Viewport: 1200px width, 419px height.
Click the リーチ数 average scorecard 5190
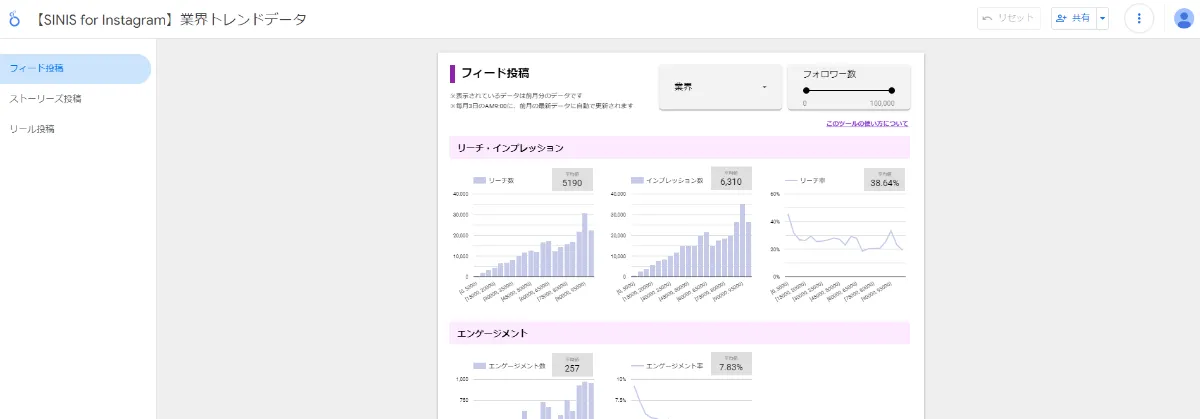click(572, 179)
